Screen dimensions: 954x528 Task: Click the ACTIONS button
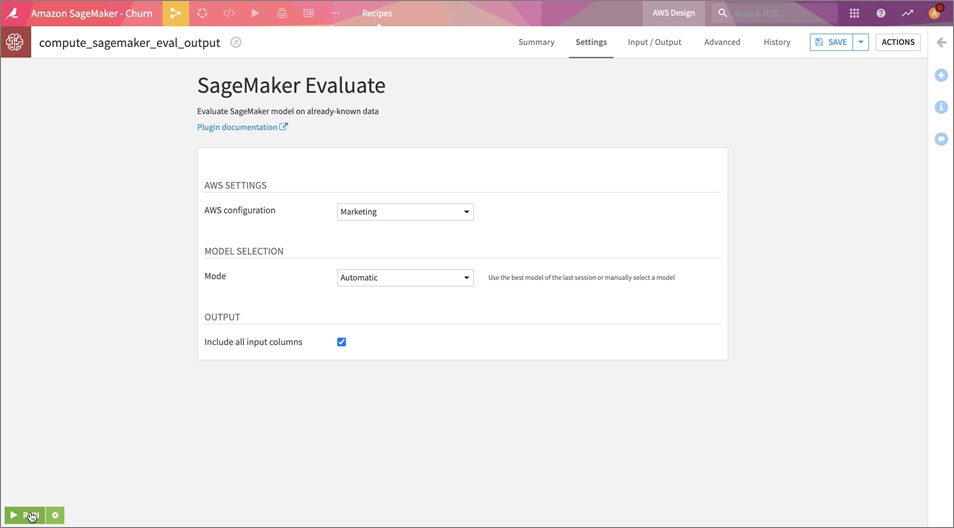click(x=898, y=42)
